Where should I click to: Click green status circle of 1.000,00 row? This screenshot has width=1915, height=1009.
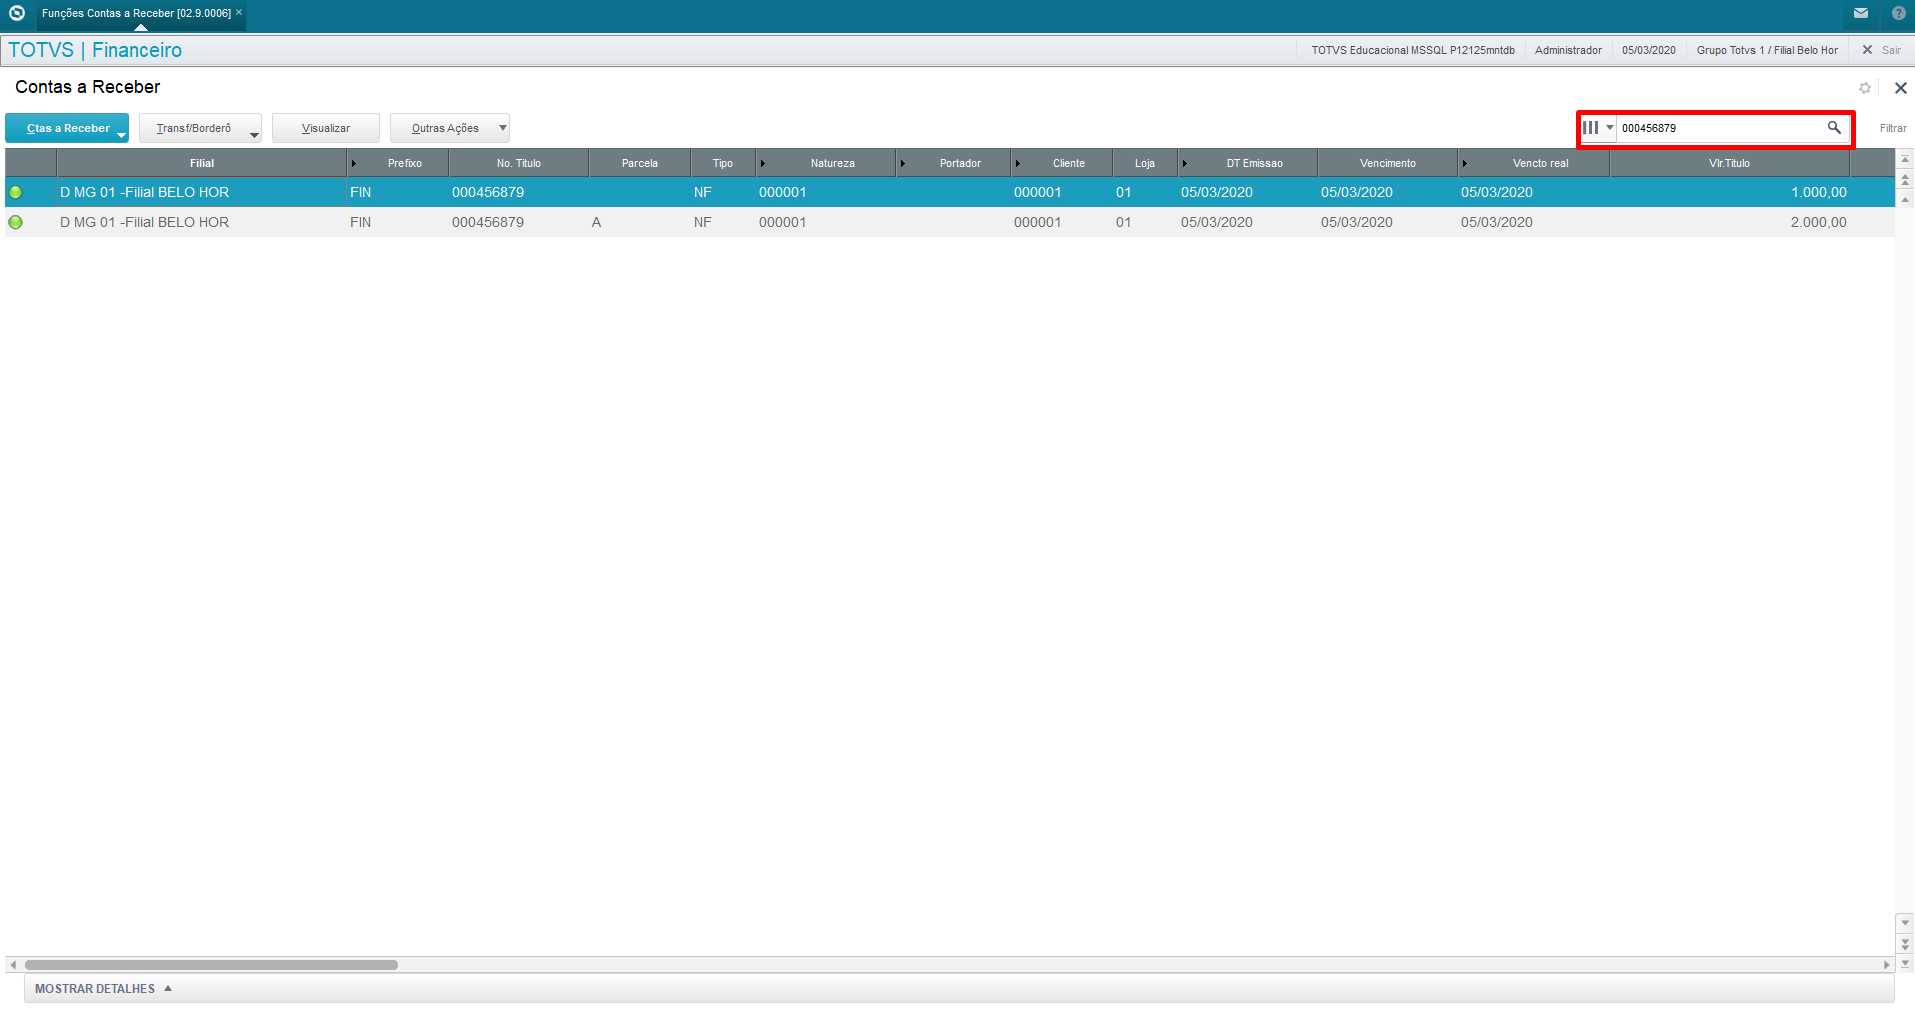[x=16, y=192]
